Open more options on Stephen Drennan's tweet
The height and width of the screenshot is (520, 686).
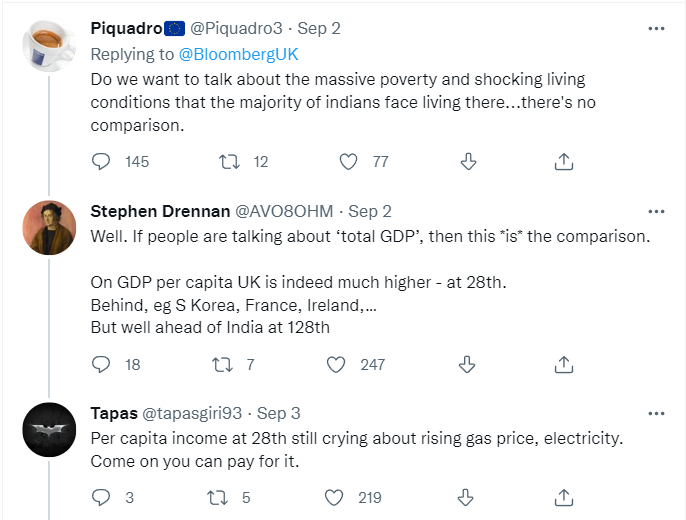point(656,212)
